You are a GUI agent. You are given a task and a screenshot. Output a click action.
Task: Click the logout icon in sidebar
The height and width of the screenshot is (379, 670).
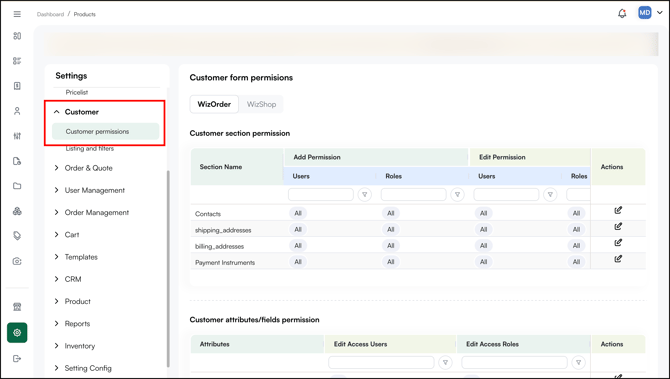click(x=17, y=358)
